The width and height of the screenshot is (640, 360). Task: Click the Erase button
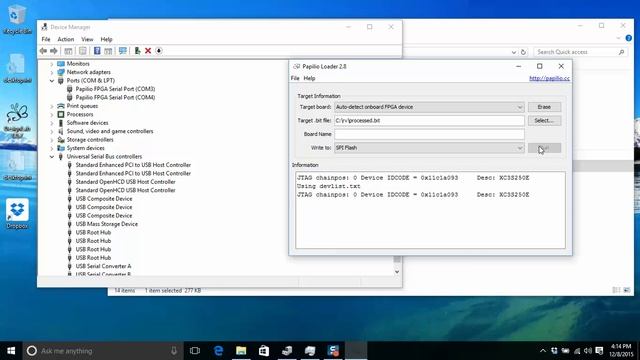544,107
